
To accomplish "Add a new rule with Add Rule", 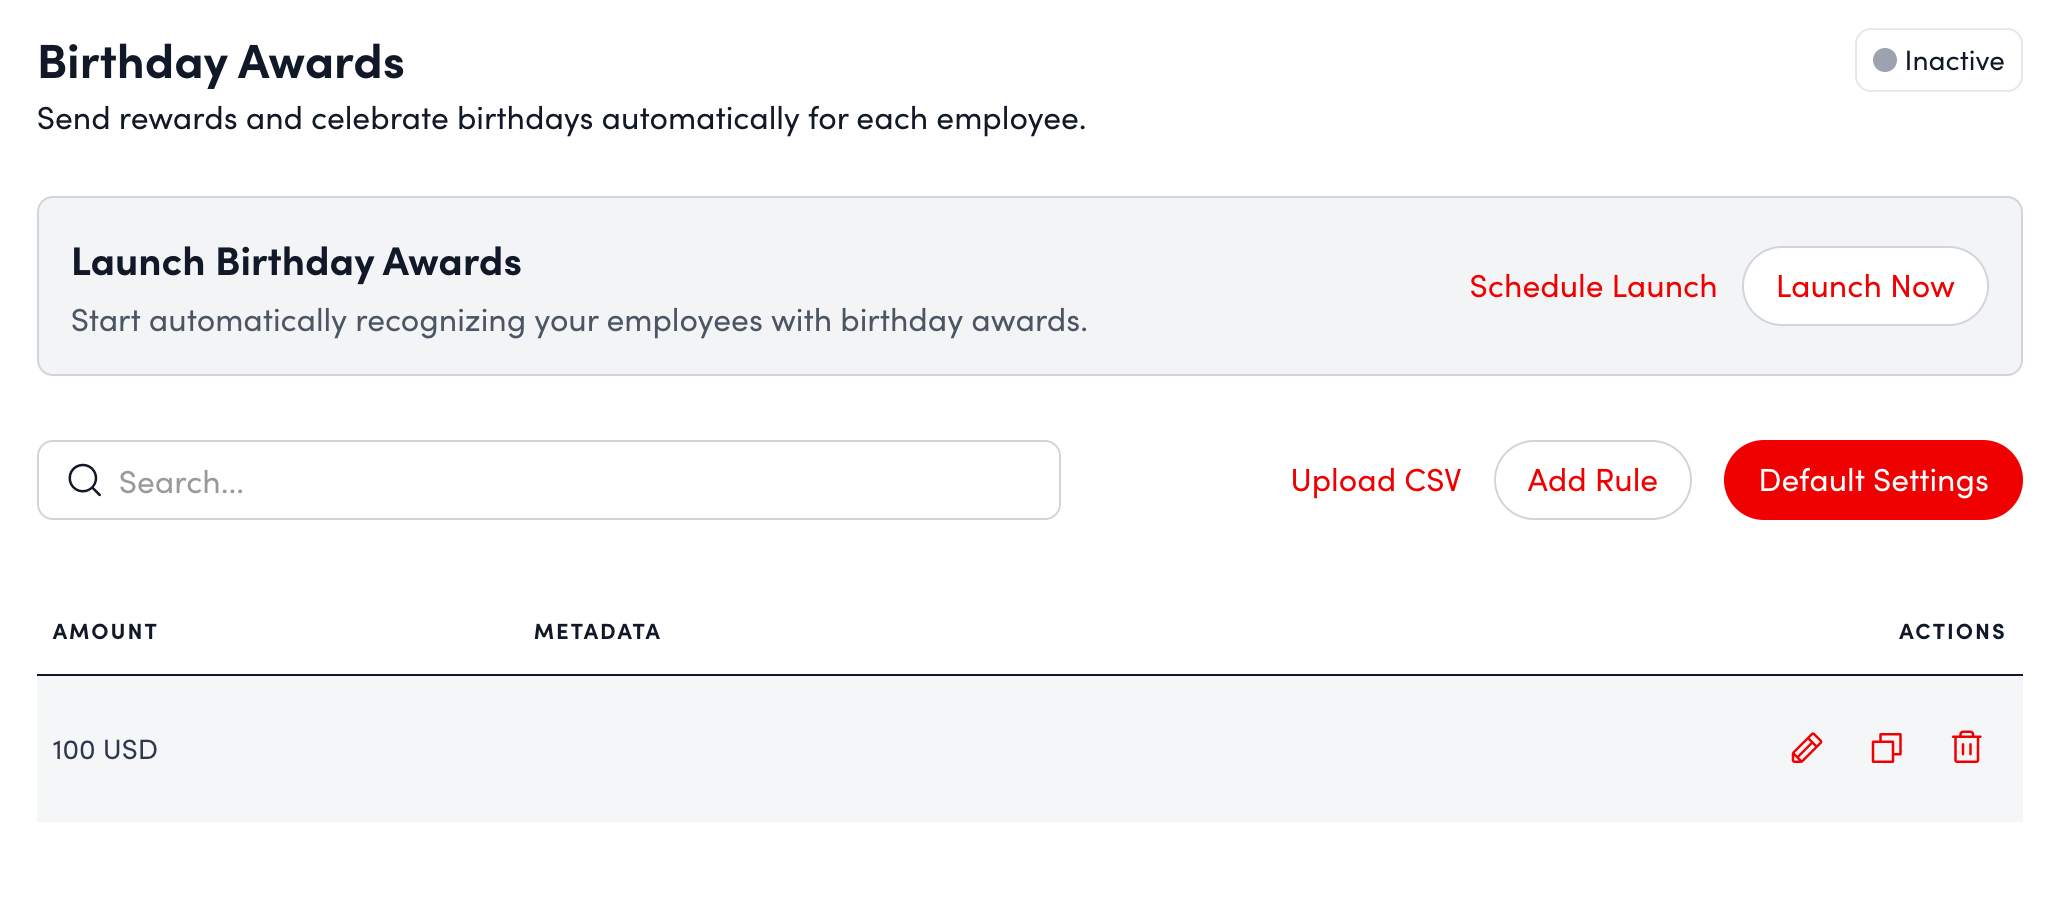I will [1592, 481].
